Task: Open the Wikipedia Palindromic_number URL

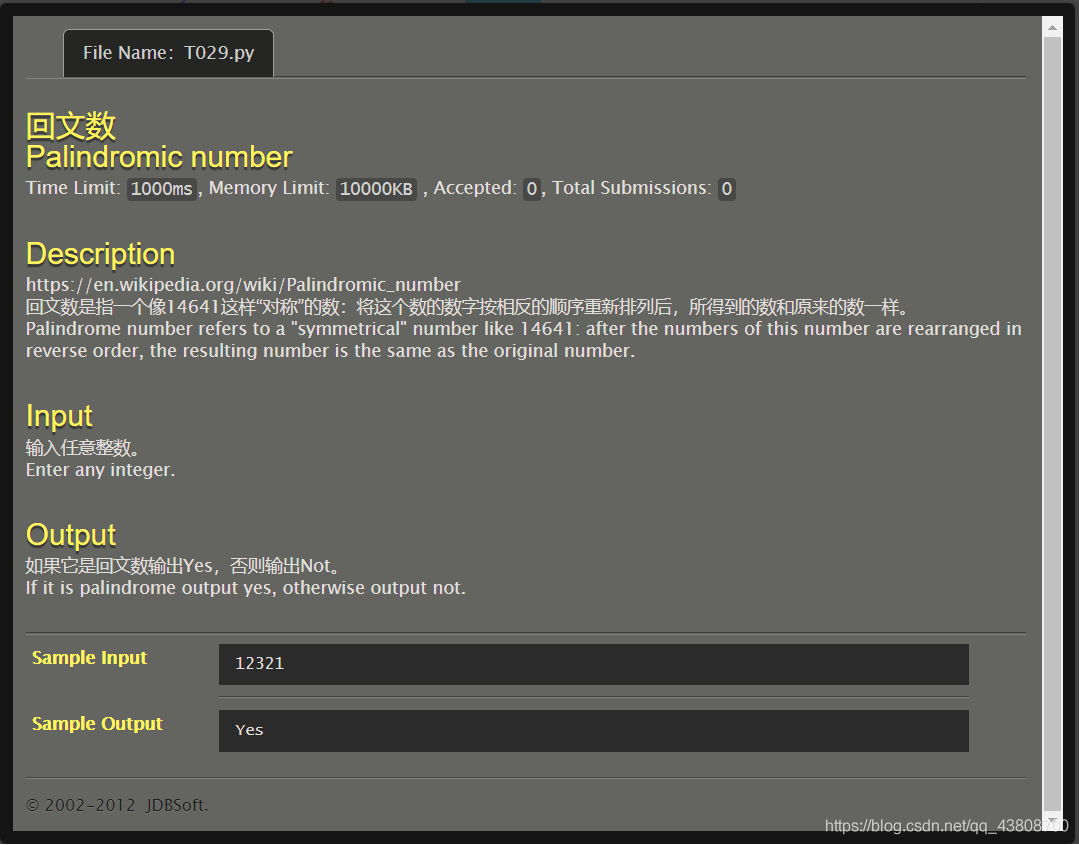Action: pos(243,285)
